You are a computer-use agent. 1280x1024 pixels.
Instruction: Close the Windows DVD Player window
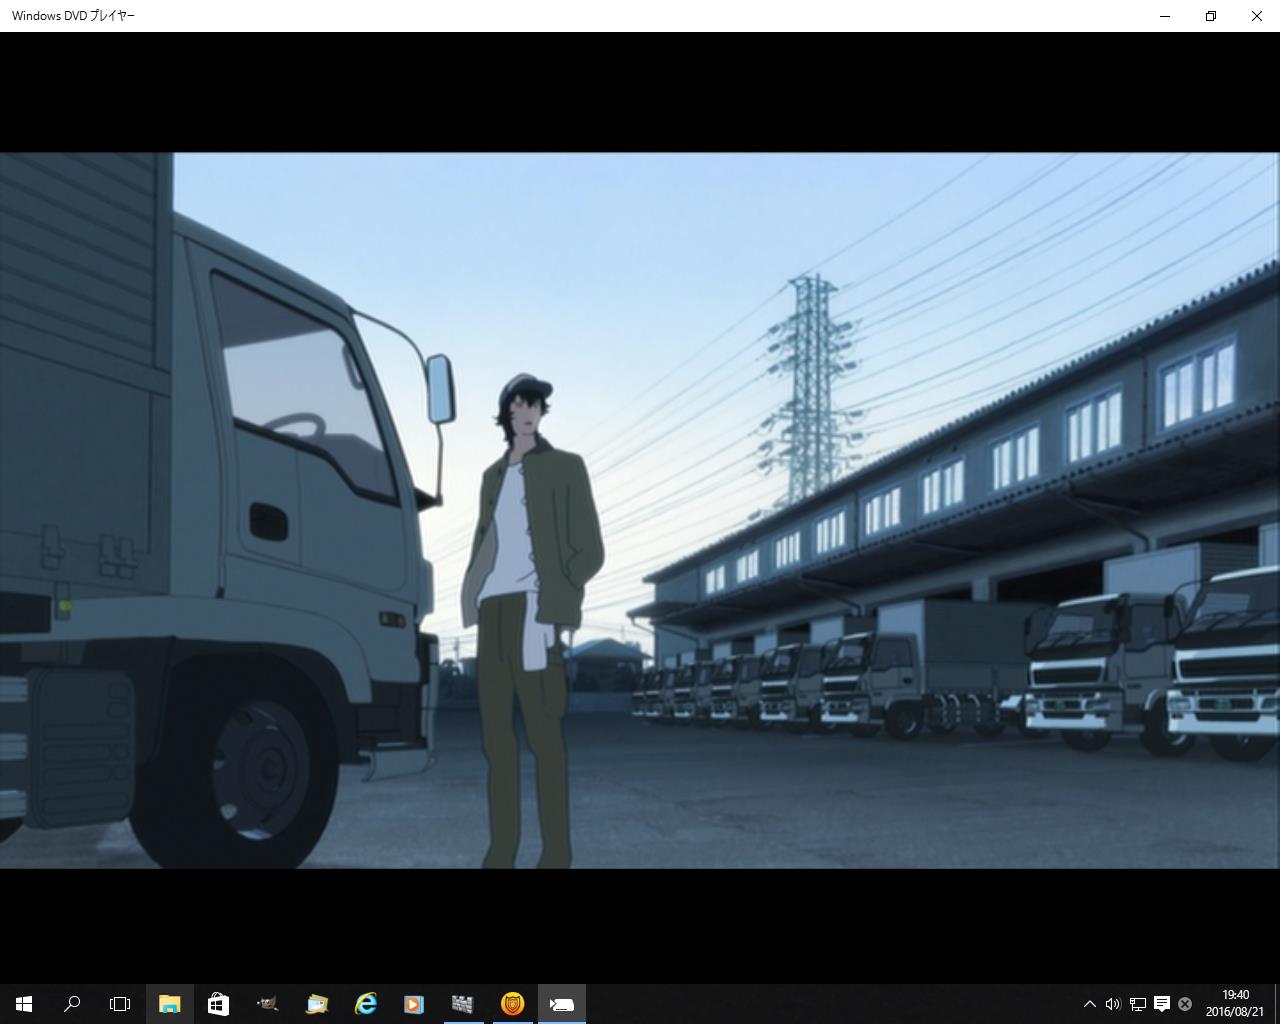click(1257, 16)
